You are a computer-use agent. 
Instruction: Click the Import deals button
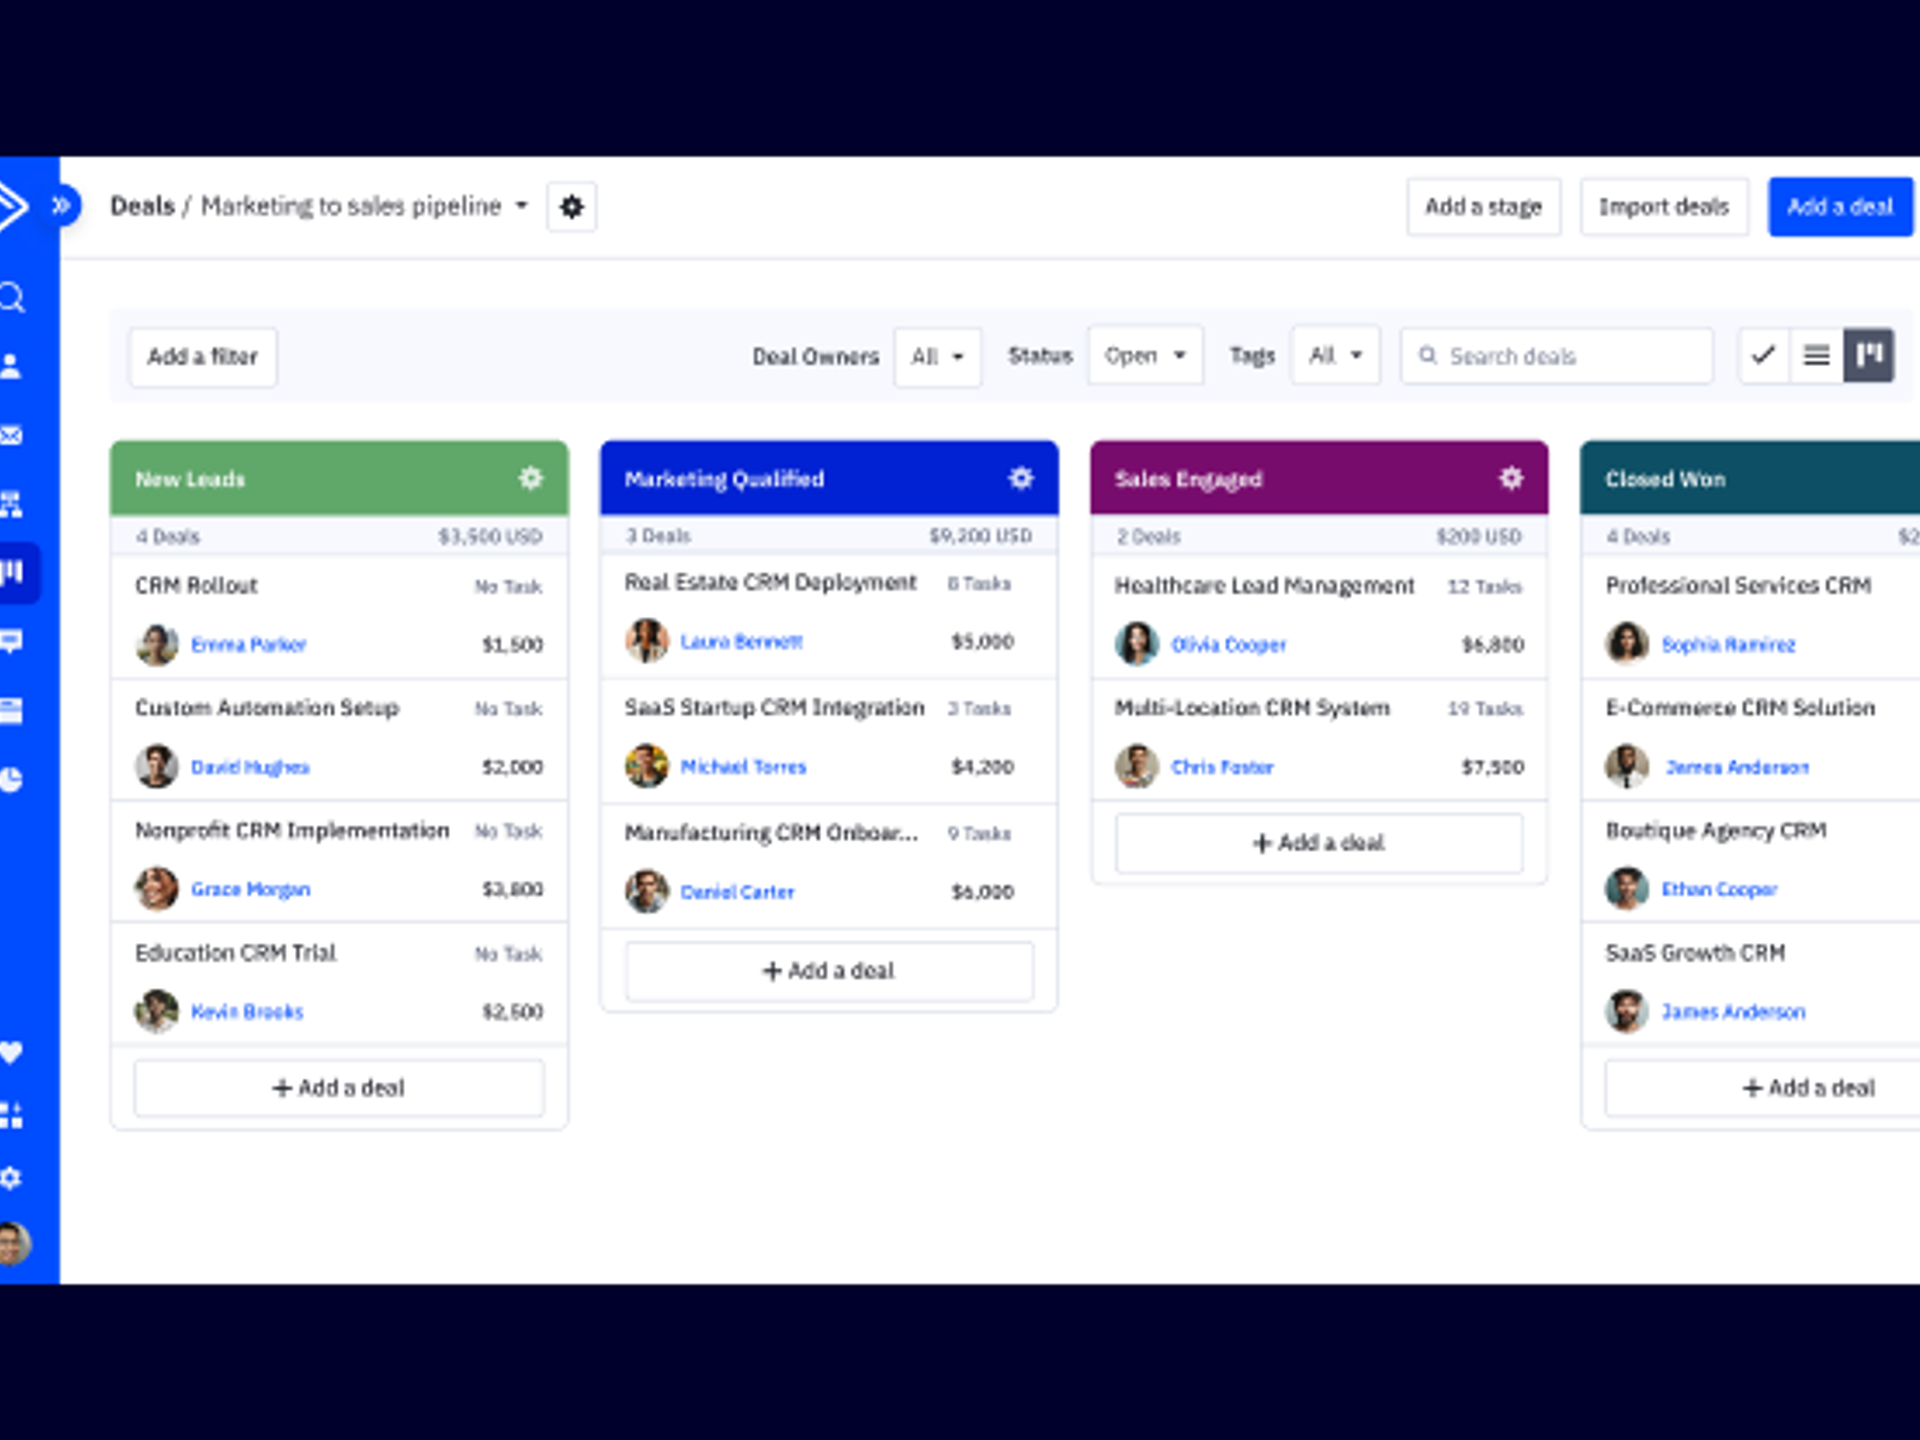pyautogui.click(x=1663, y=207)
